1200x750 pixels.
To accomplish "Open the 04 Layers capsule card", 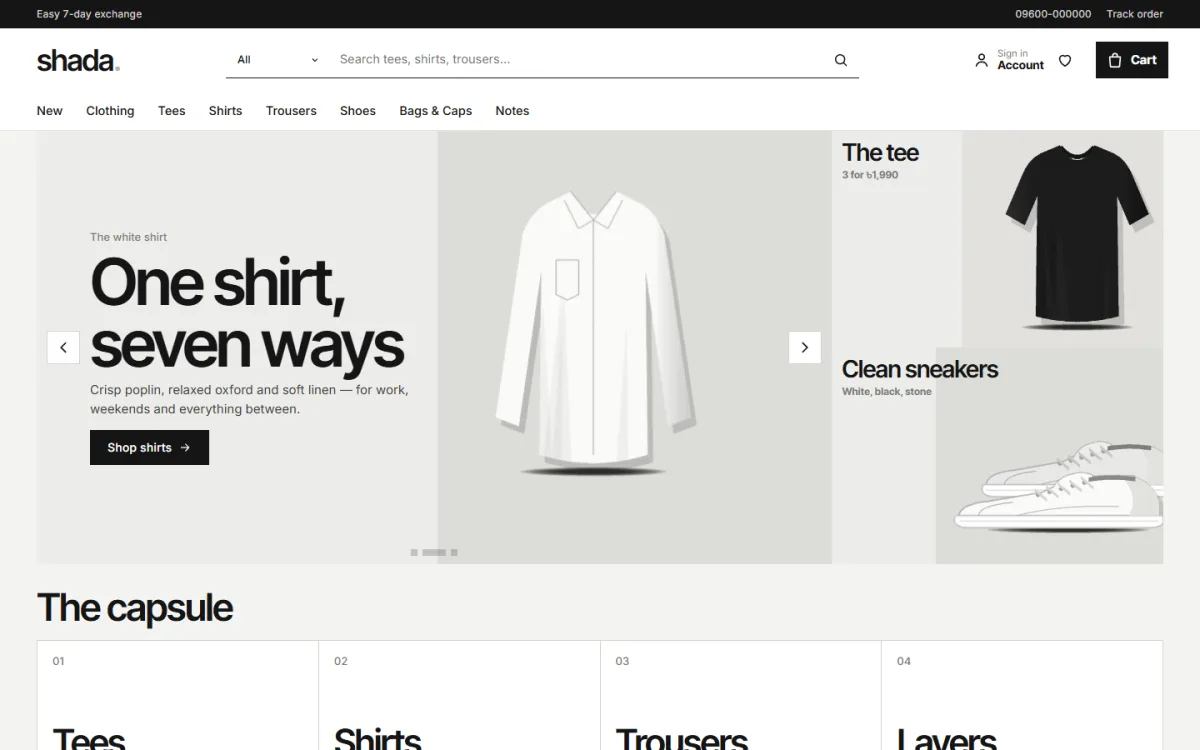I will point(1022,696).
